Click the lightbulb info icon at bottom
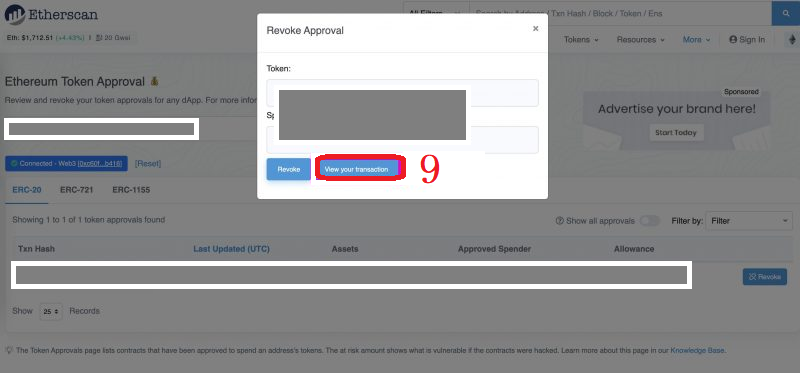The width and height of the screenshot is (800, 373). [9, 351]
